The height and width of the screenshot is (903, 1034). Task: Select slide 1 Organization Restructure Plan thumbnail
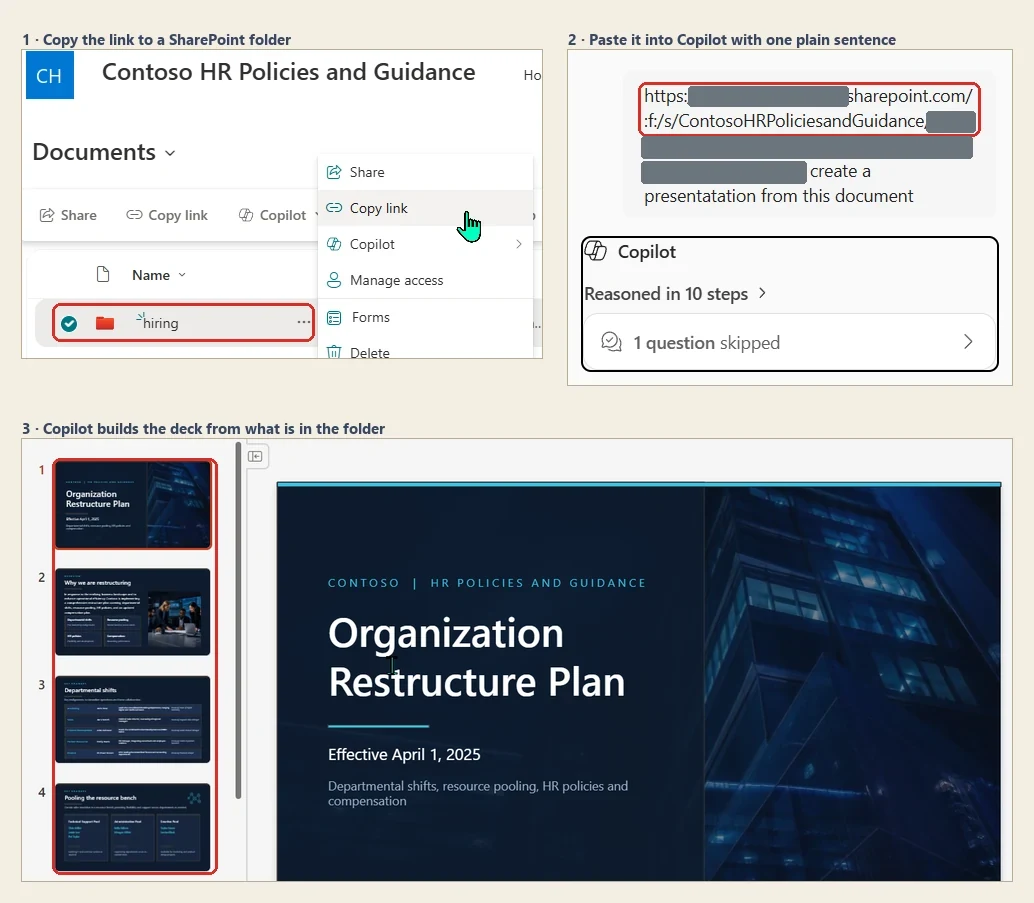click(133, 505)
